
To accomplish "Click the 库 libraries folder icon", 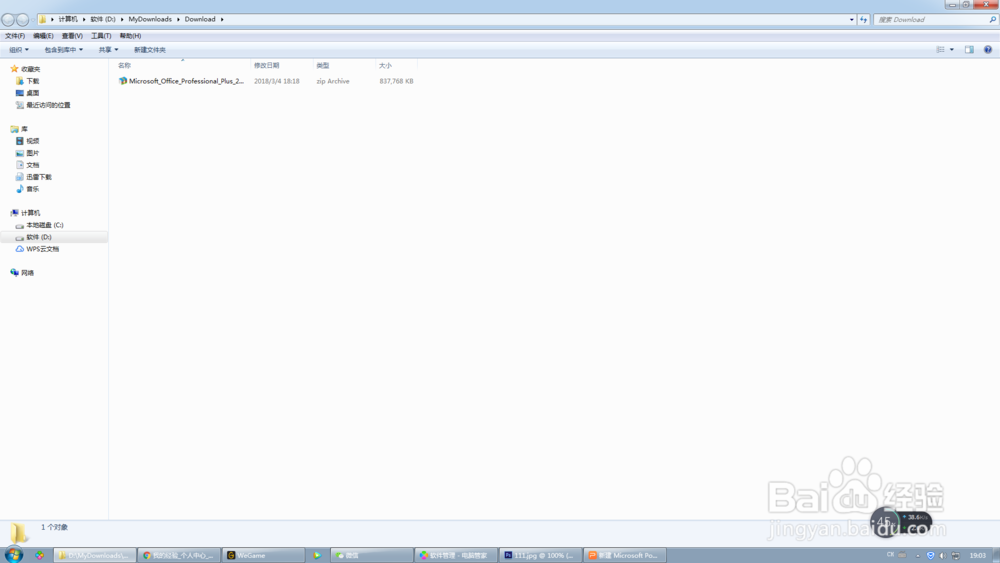I will tap(14, 129).
